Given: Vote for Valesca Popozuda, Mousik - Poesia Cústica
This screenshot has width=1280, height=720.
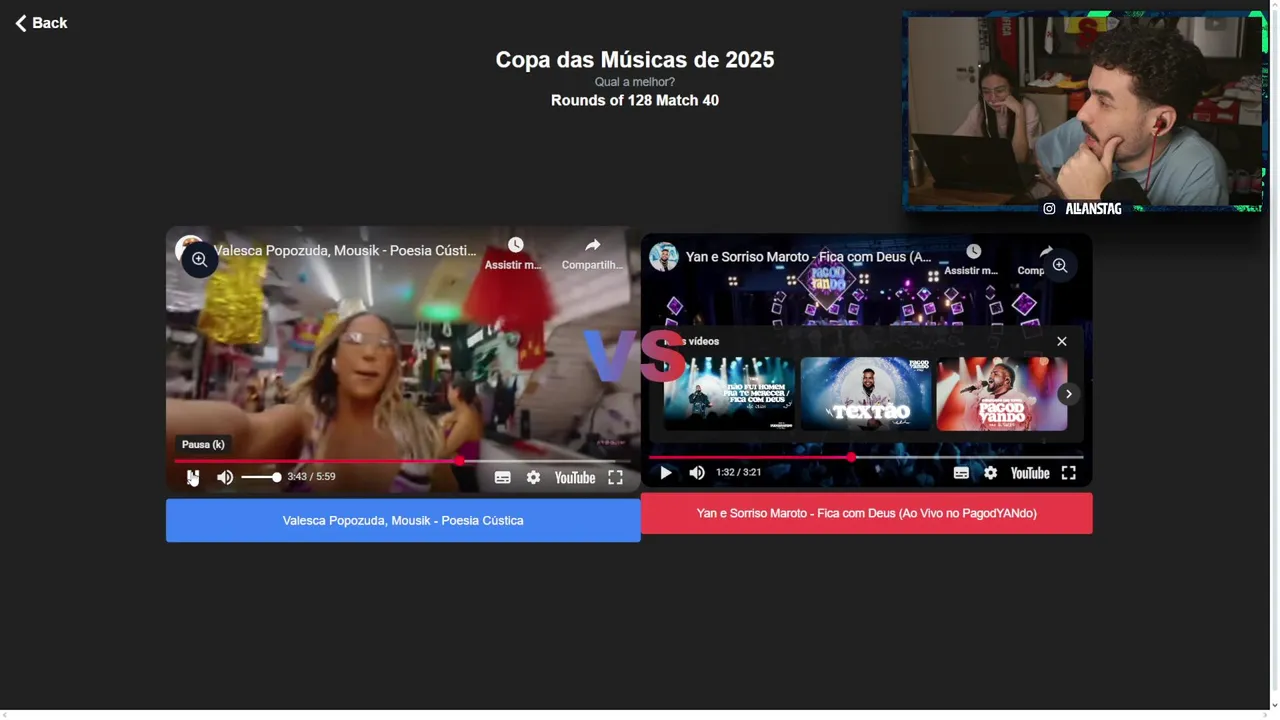Looking at the screenshot, I should [x=403, y=520].
